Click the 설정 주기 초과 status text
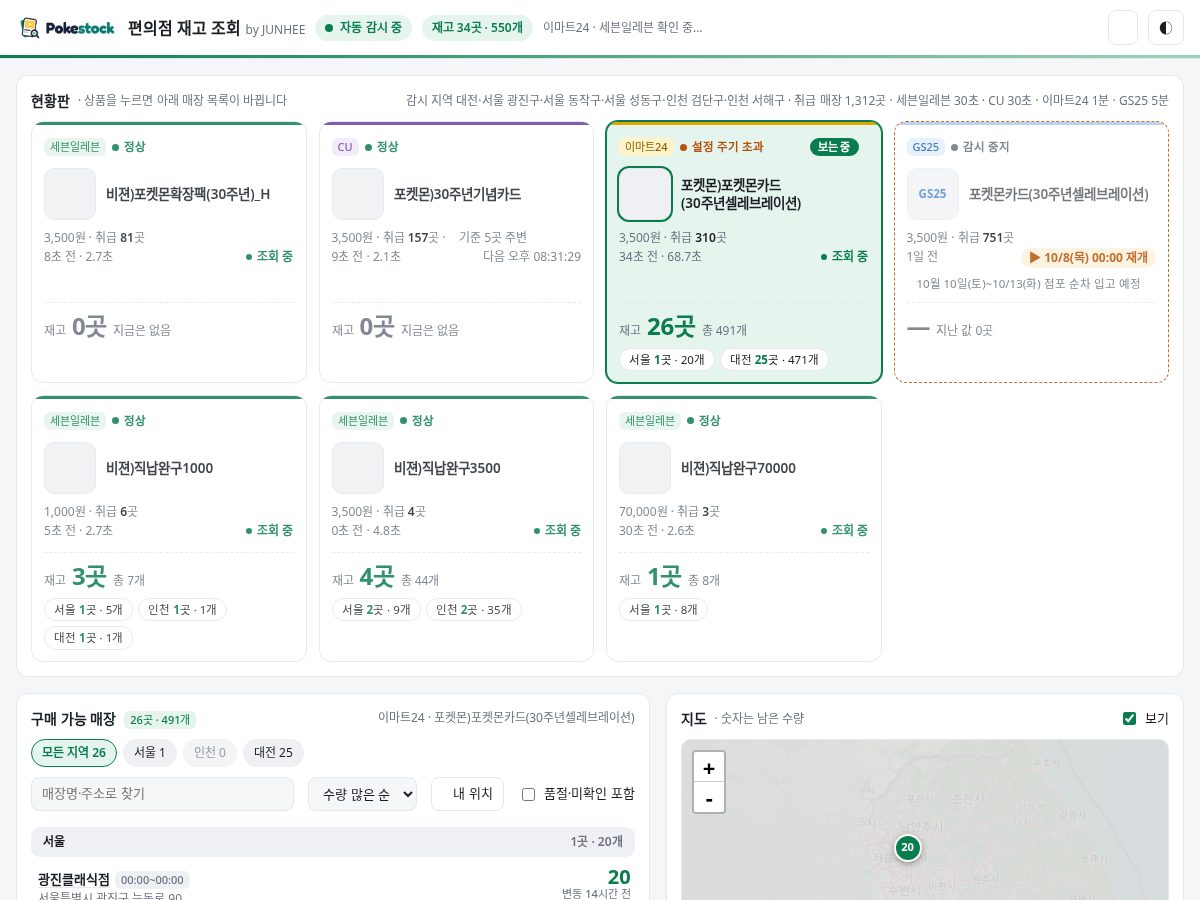 pyautogui.click(x=727, y=147)
